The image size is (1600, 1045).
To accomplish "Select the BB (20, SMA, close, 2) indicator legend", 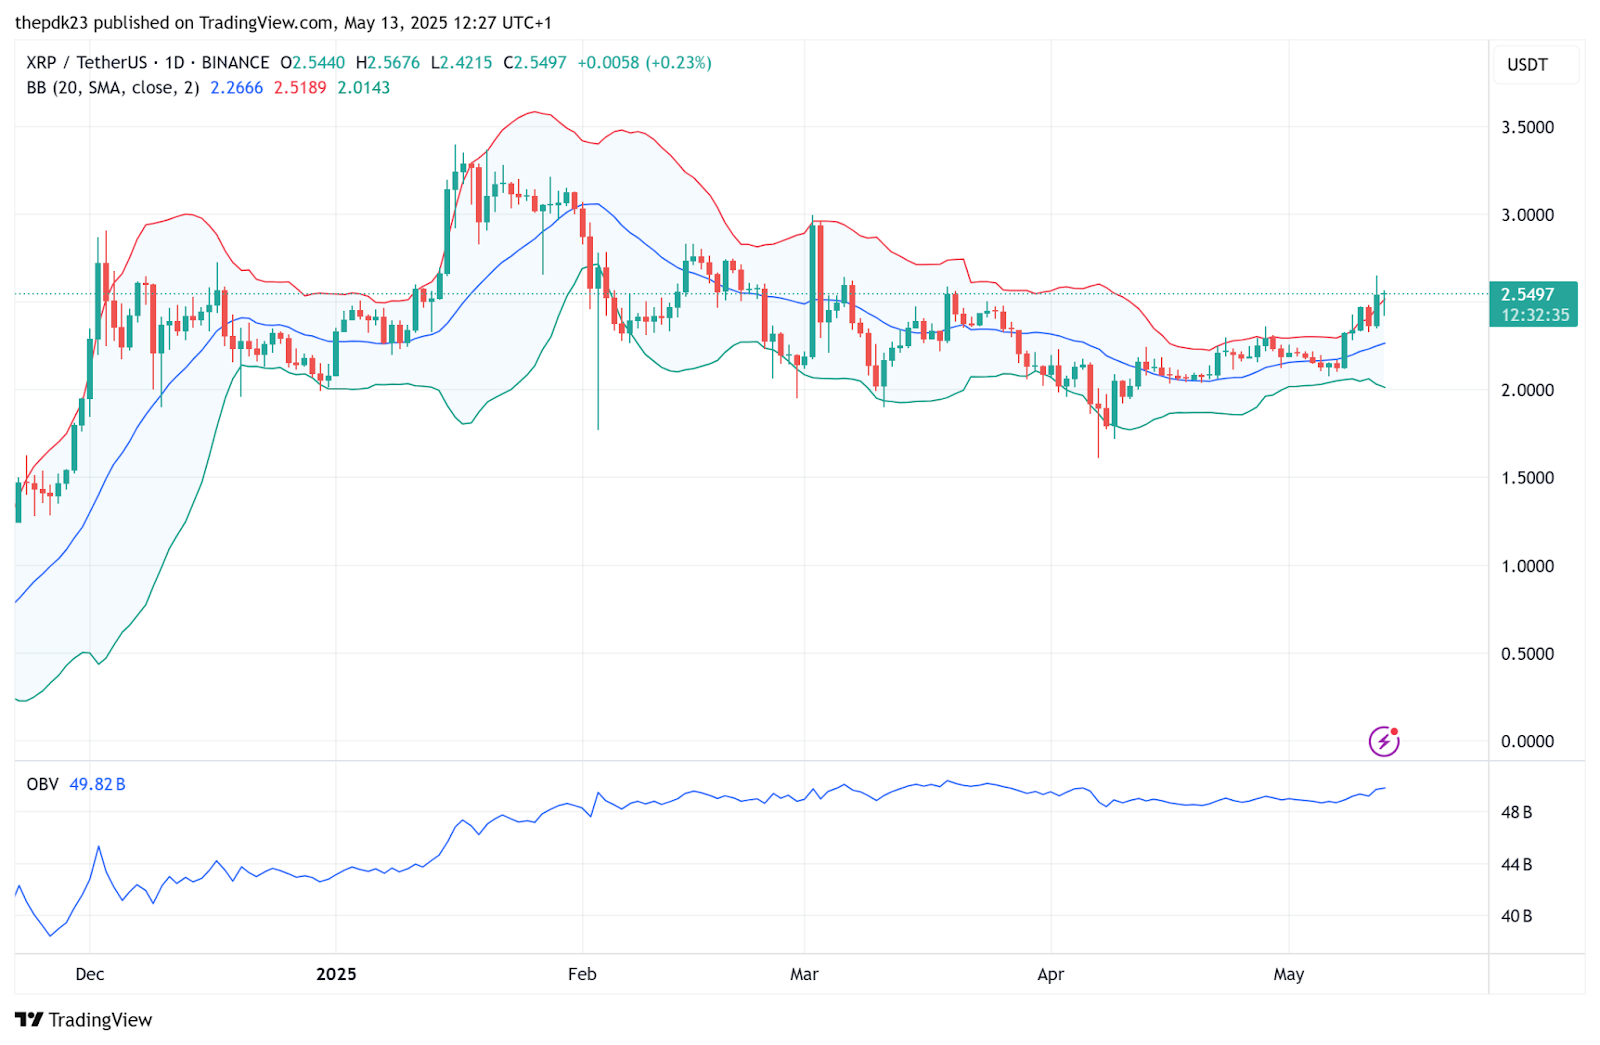I will [x=112, y=88].
